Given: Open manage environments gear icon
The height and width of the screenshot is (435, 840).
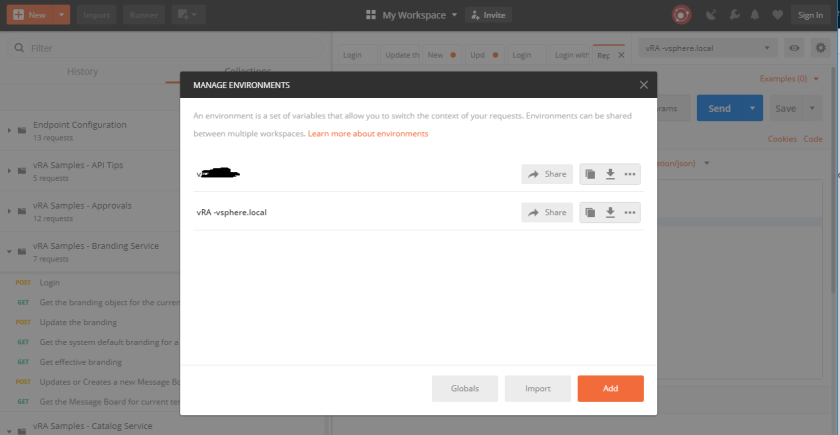Looking at the screenshot, I should [x=821, y=48].
